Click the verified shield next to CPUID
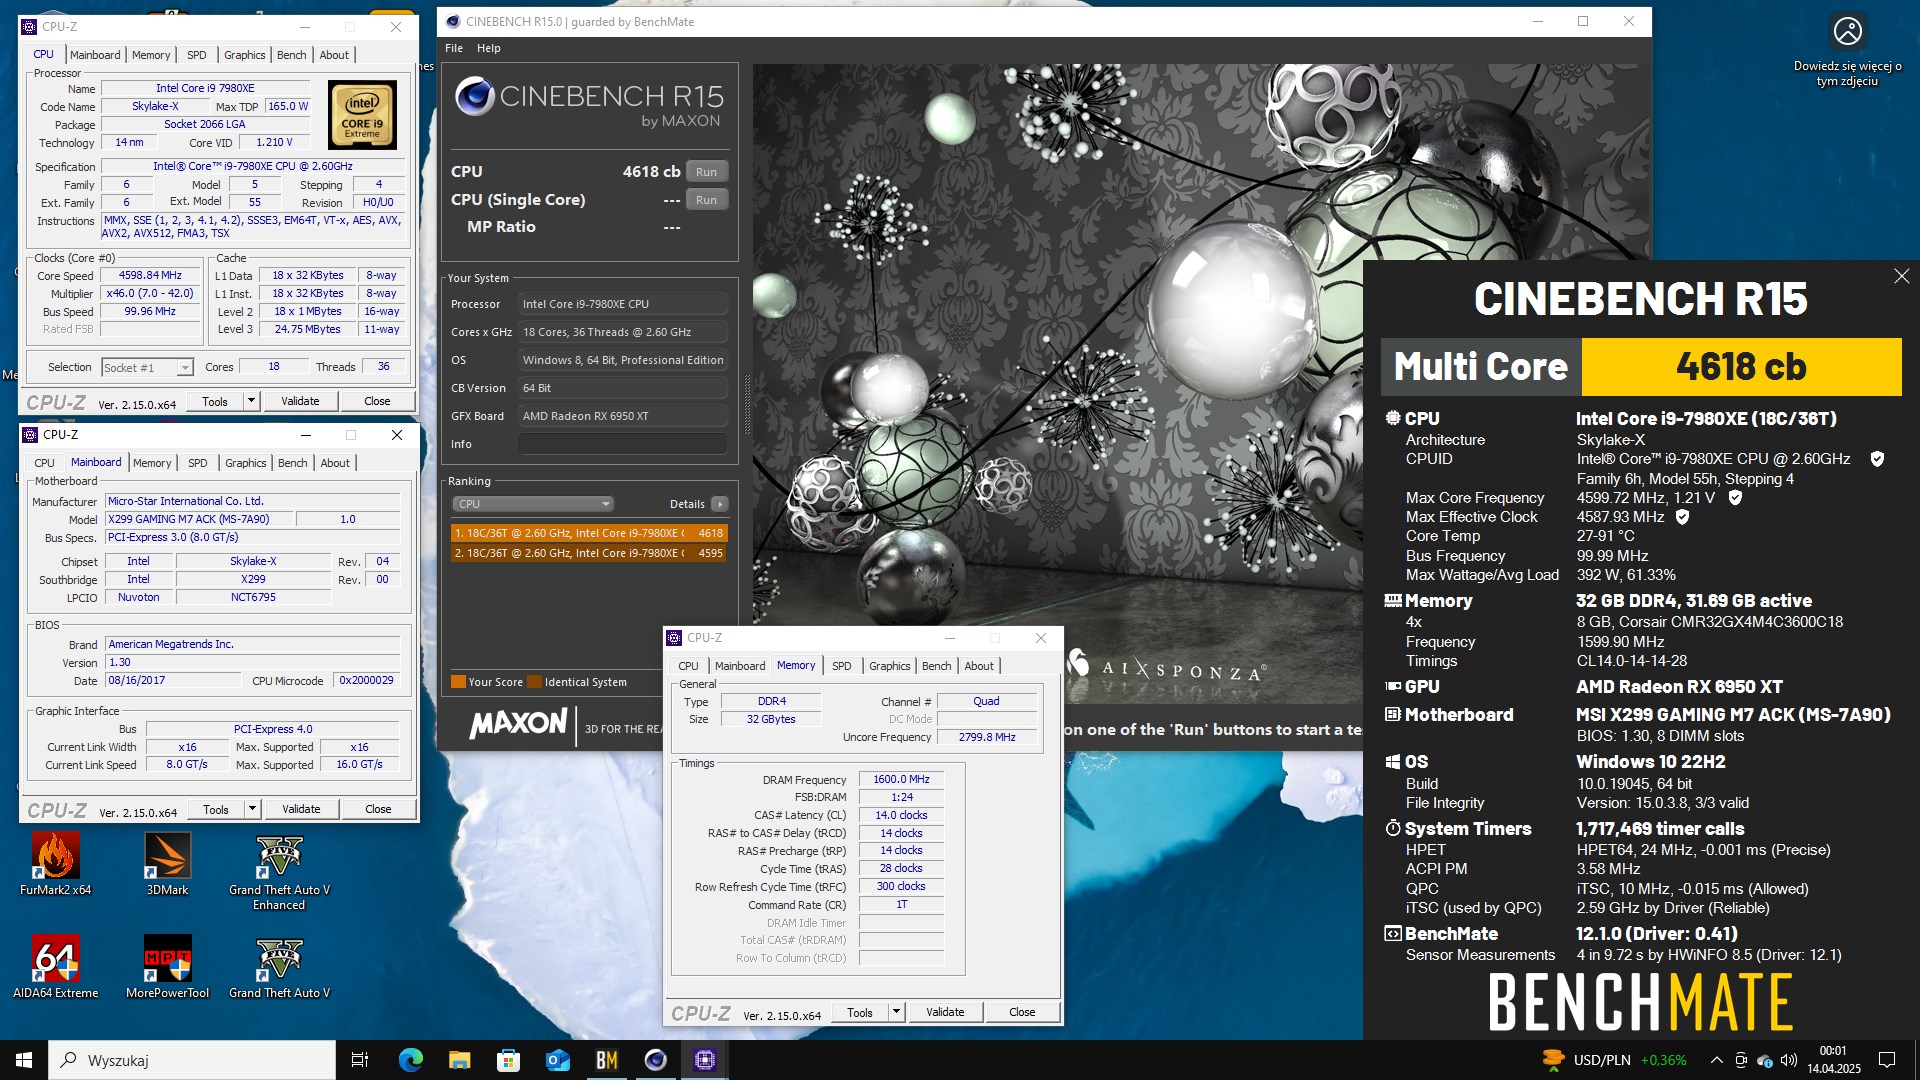 click(x=1877, y=459)
